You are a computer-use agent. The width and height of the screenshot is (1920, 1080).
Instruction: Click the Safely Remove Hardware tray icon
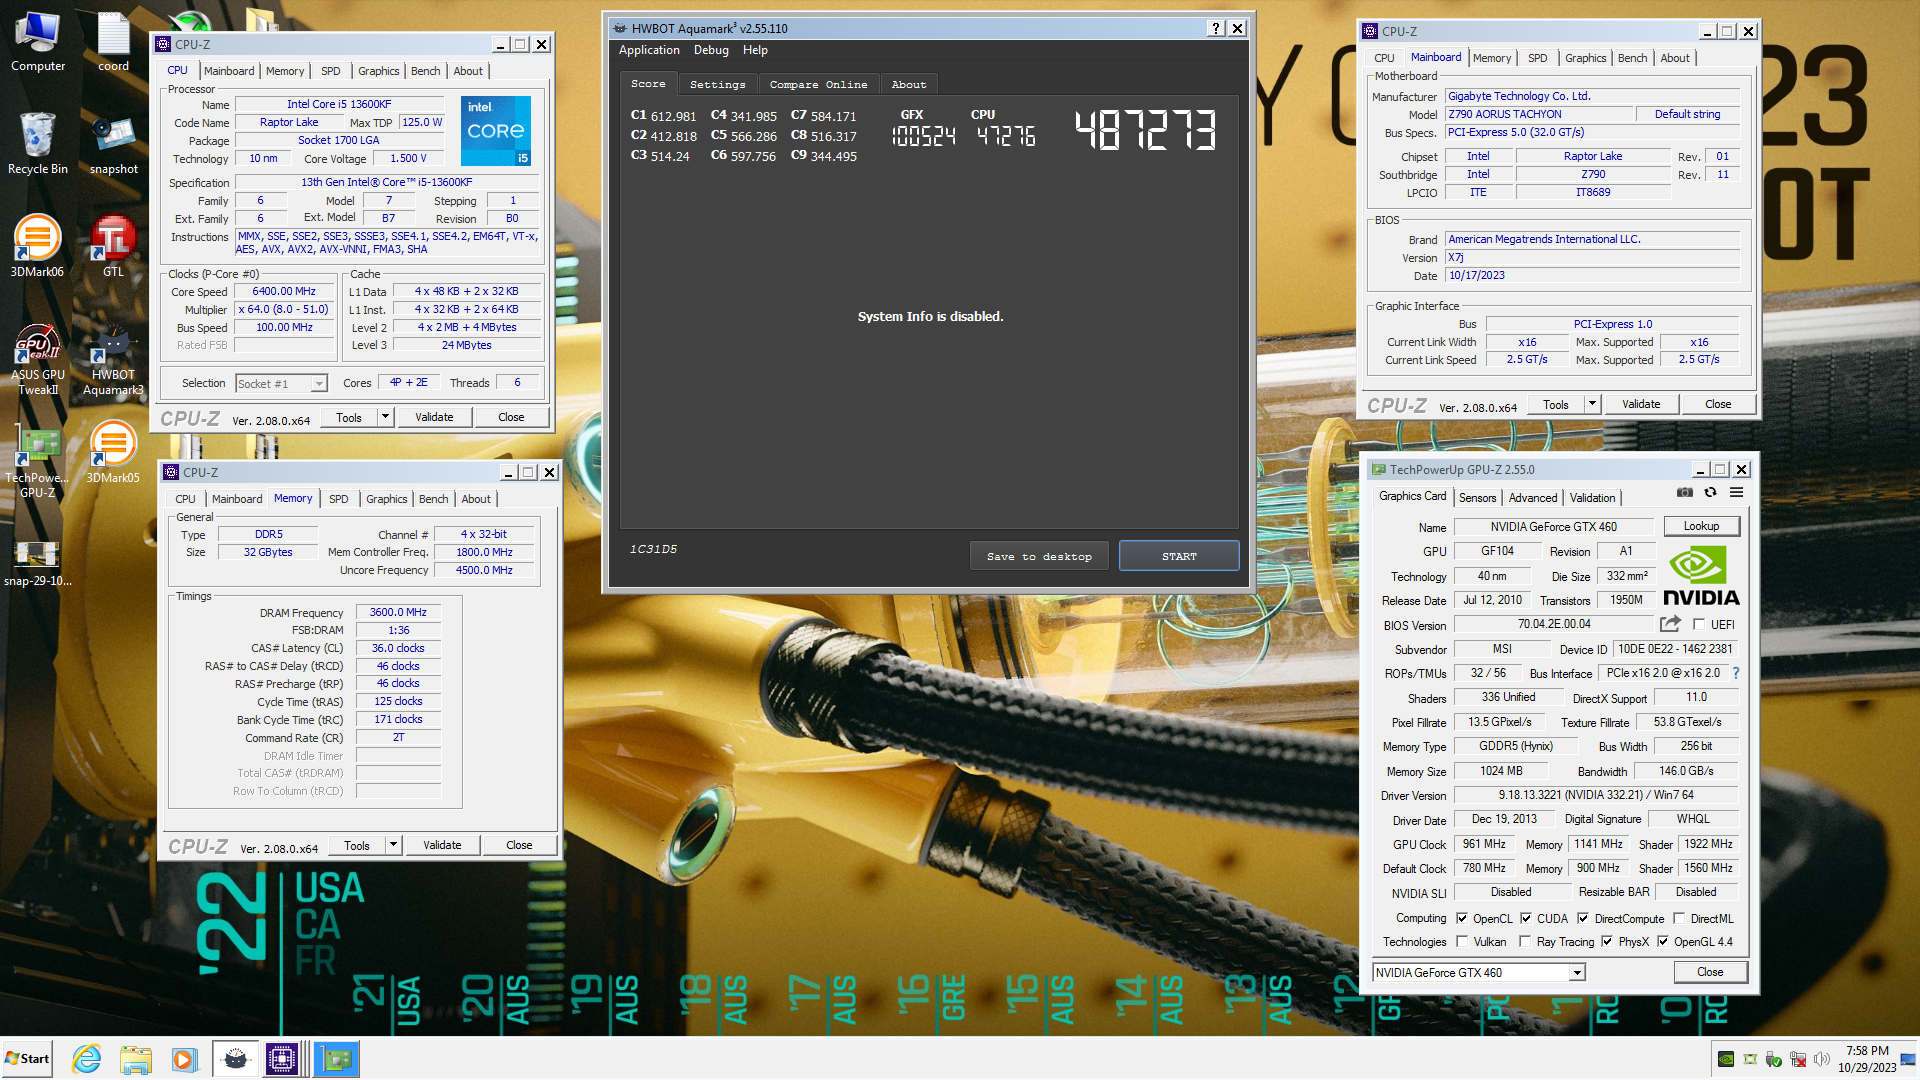[1774, 1059]
